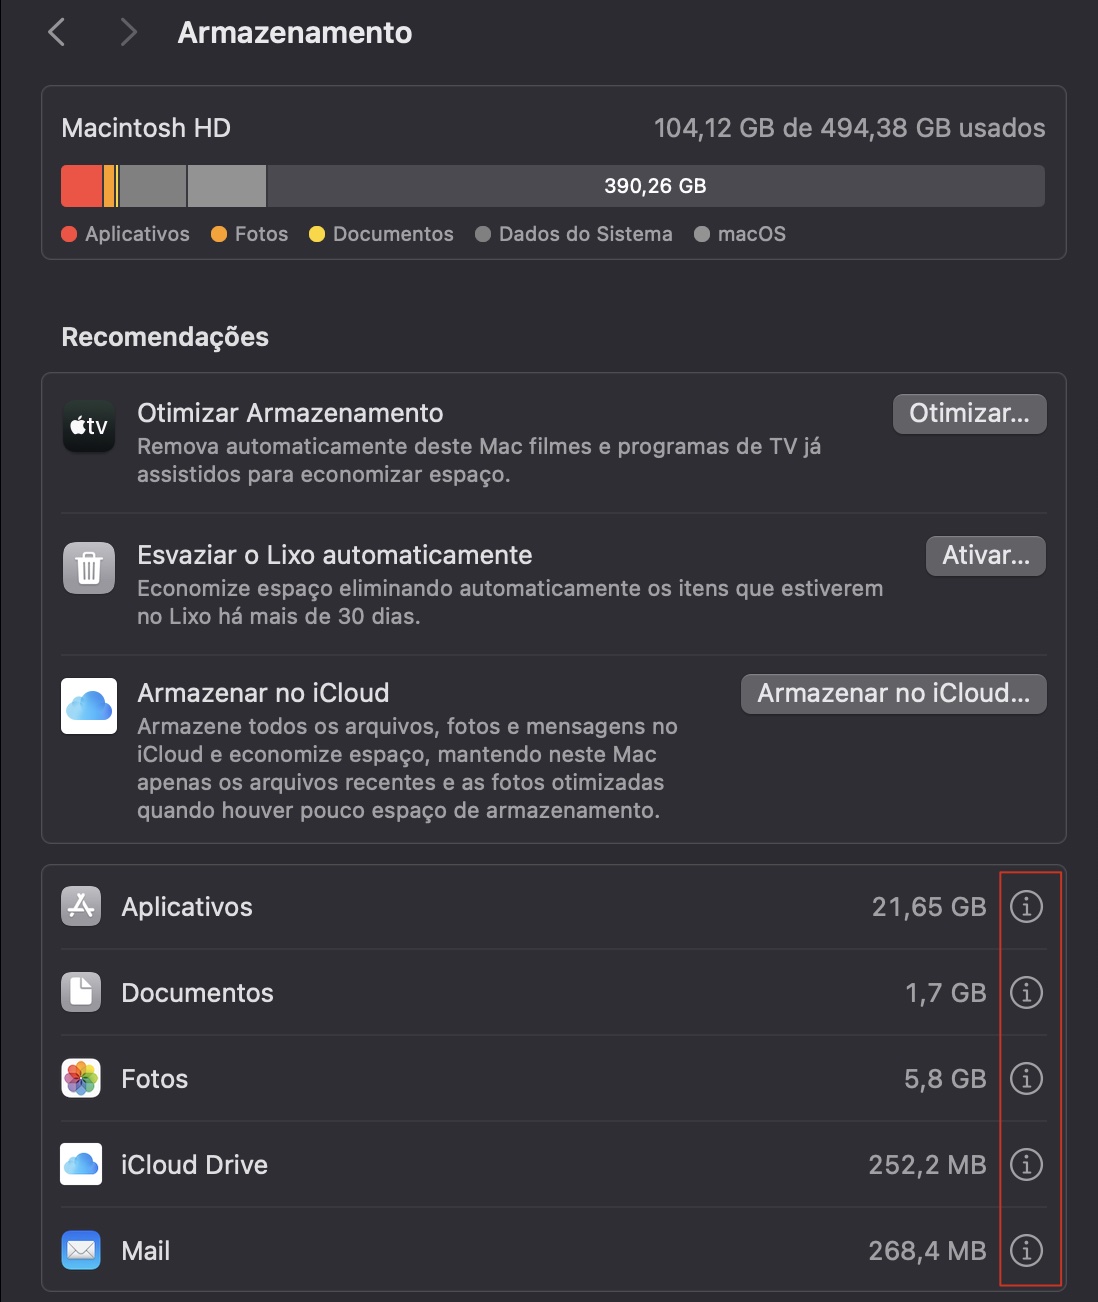Viewport: 1098px width, 1302px height.
Task: Open info details for Mail
Action: [x=1026, y=1250]
